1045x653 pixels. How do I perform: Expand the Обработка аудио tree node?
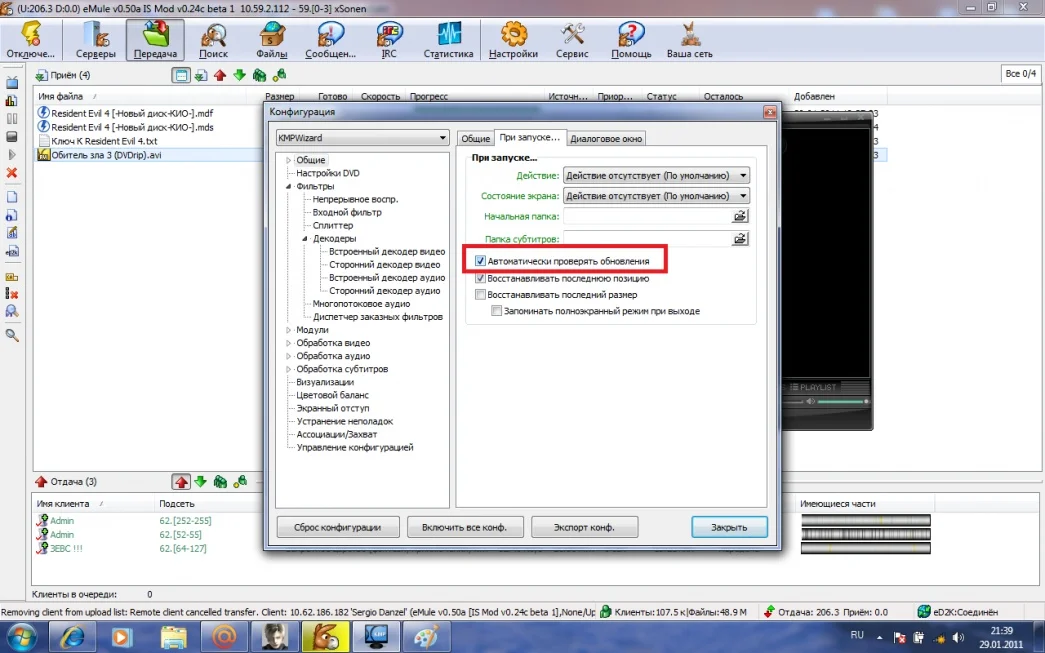tap(289, 356)
